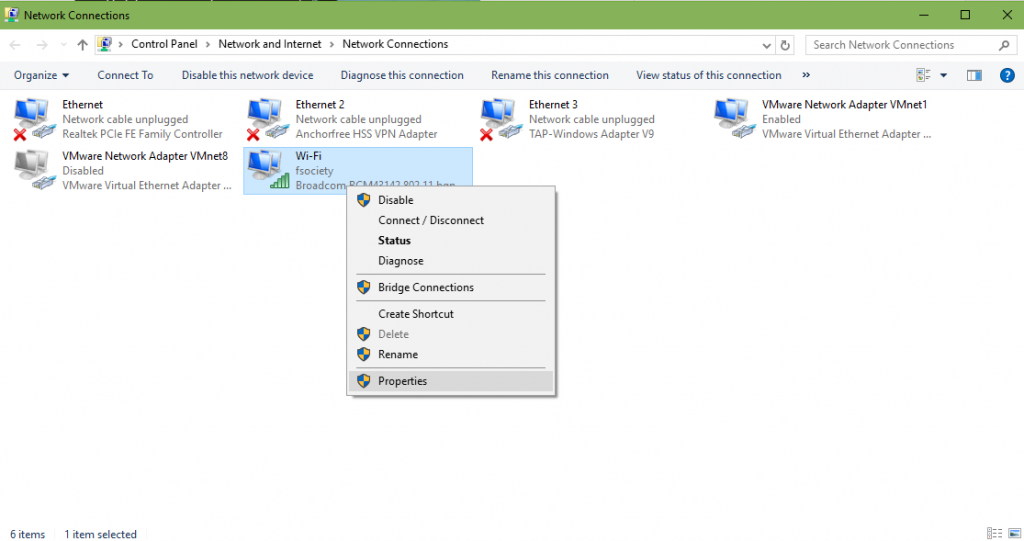
Task: Choose Bridge Connections in context menu
Action: pyautogui.click(x=451, y=287)
